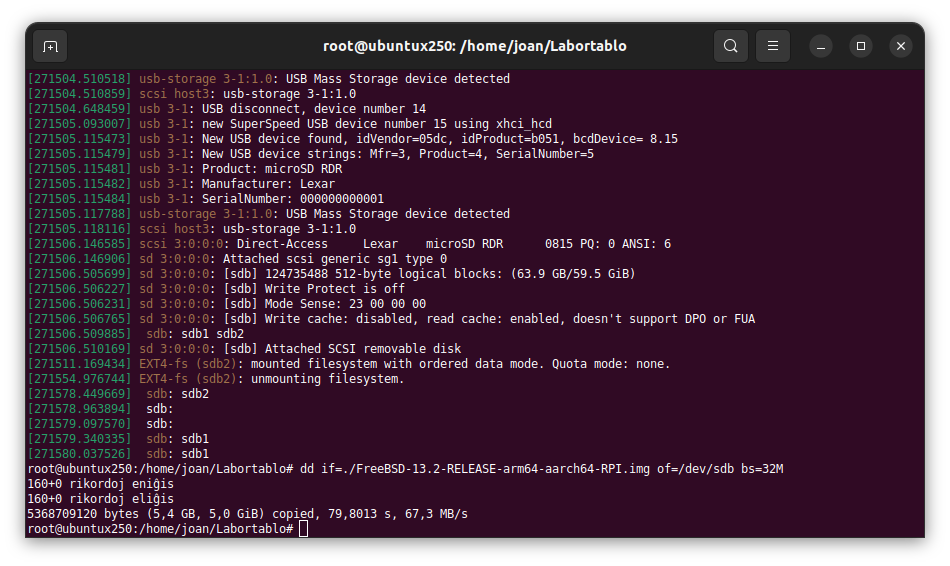Click the '5368709120 bytes' copied summary line
Image resolution: width=950 pixels, height=566 pixels.
coord(248,514)
